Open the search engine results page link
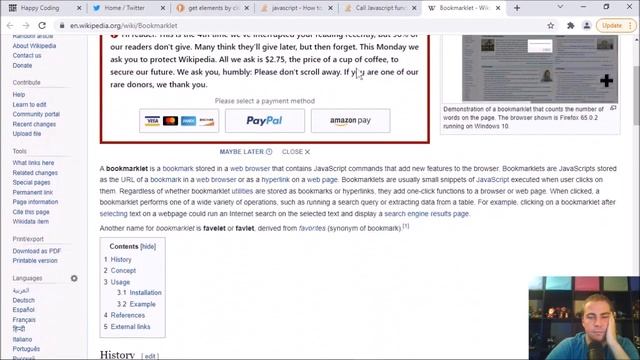Viewport: 640px width, 360px height. (x=427, y=213)
